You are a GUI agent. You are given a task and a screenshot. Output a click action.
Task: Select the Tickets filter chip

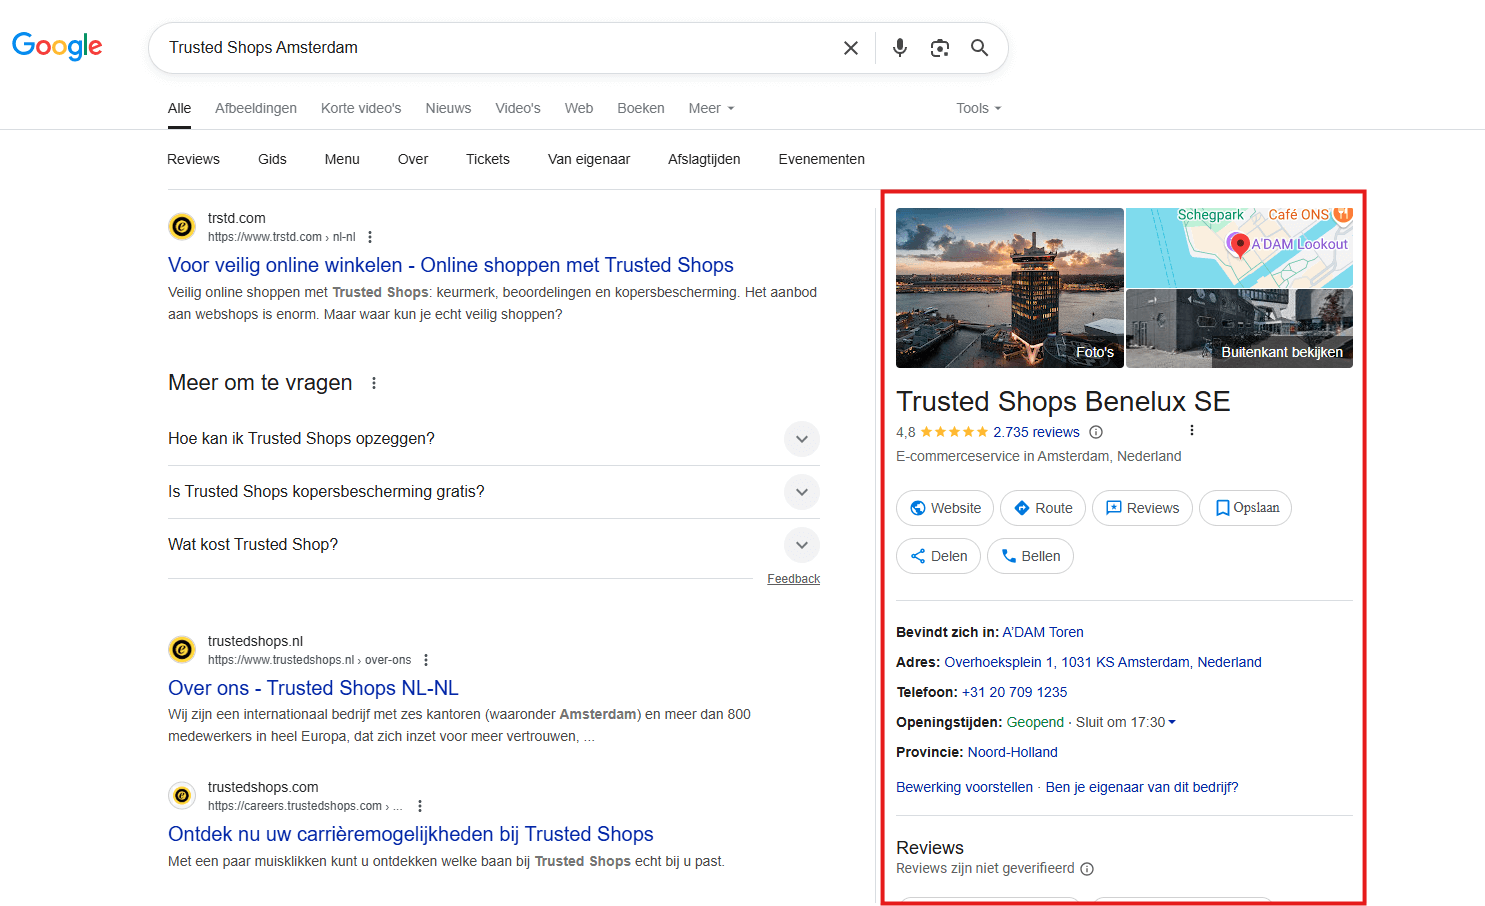[488, 159]
